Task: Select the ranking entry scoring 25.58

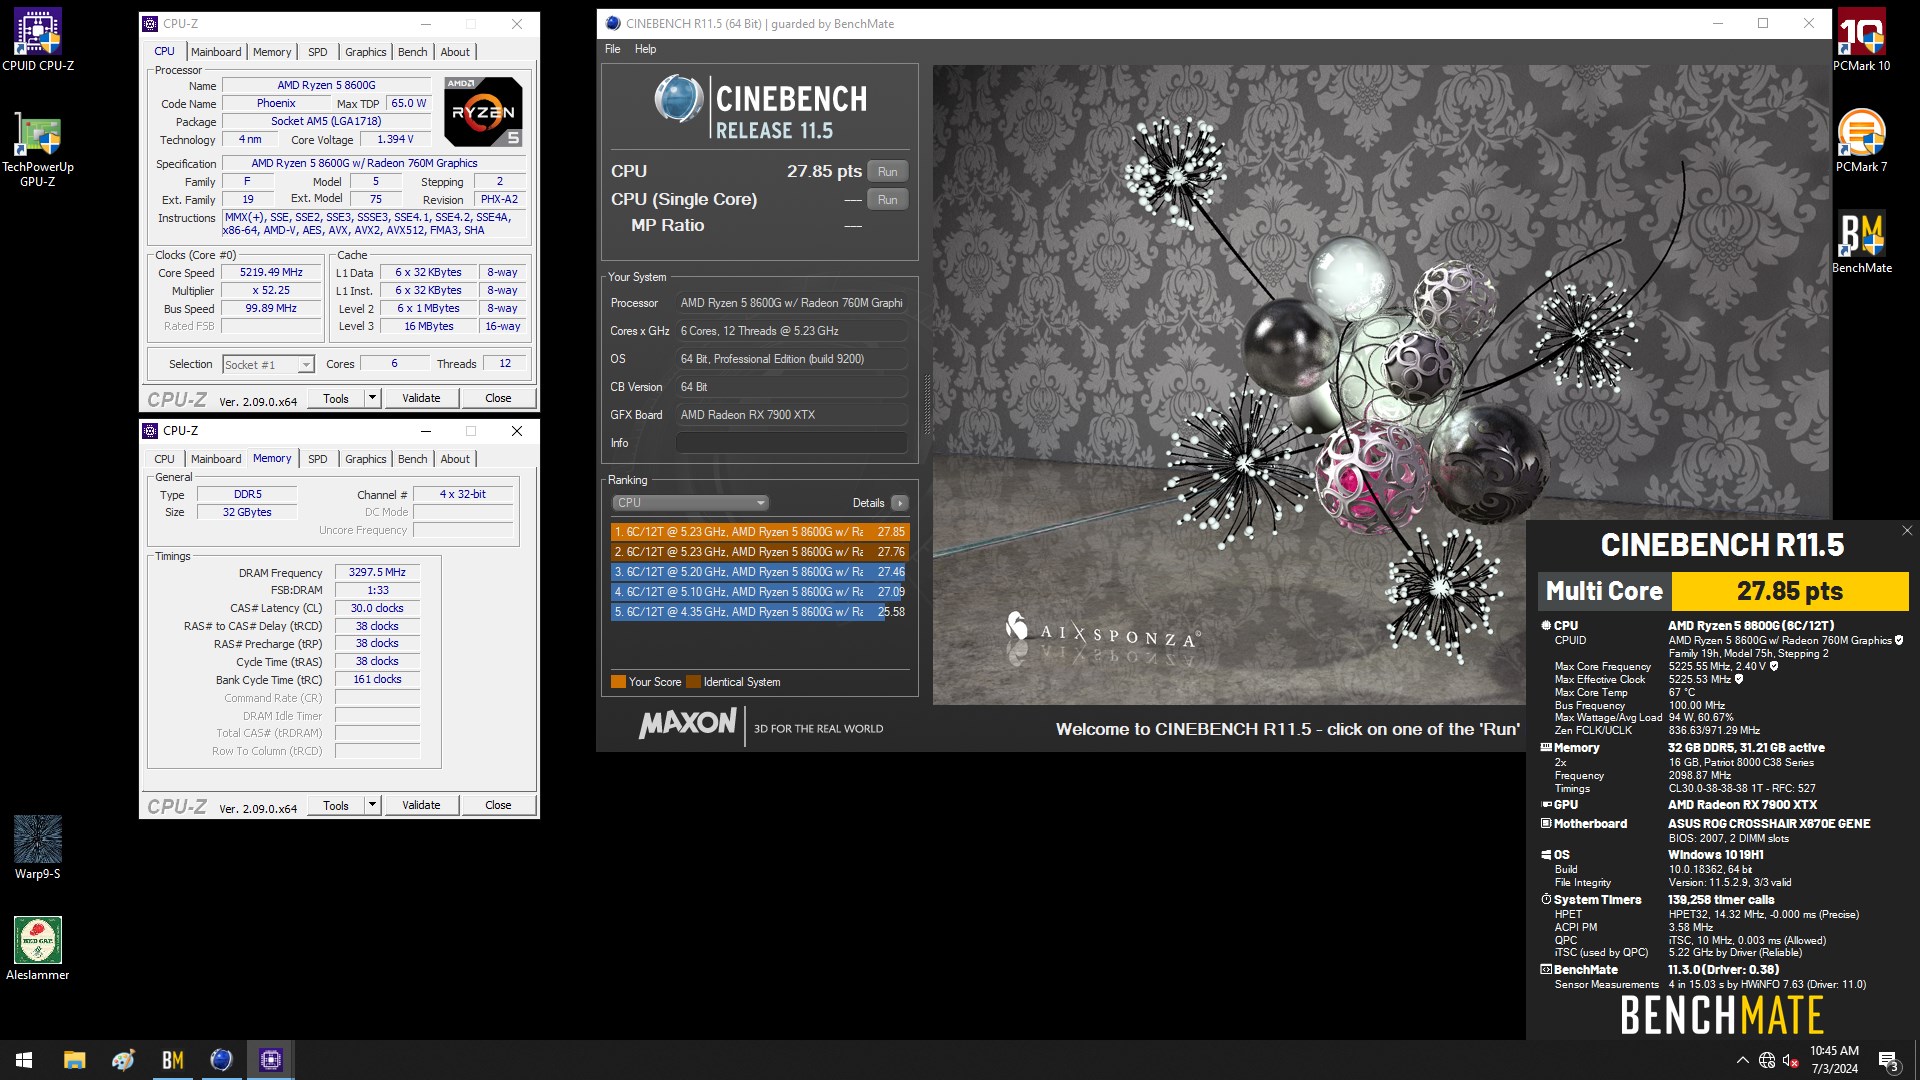Action: (760, 612)
